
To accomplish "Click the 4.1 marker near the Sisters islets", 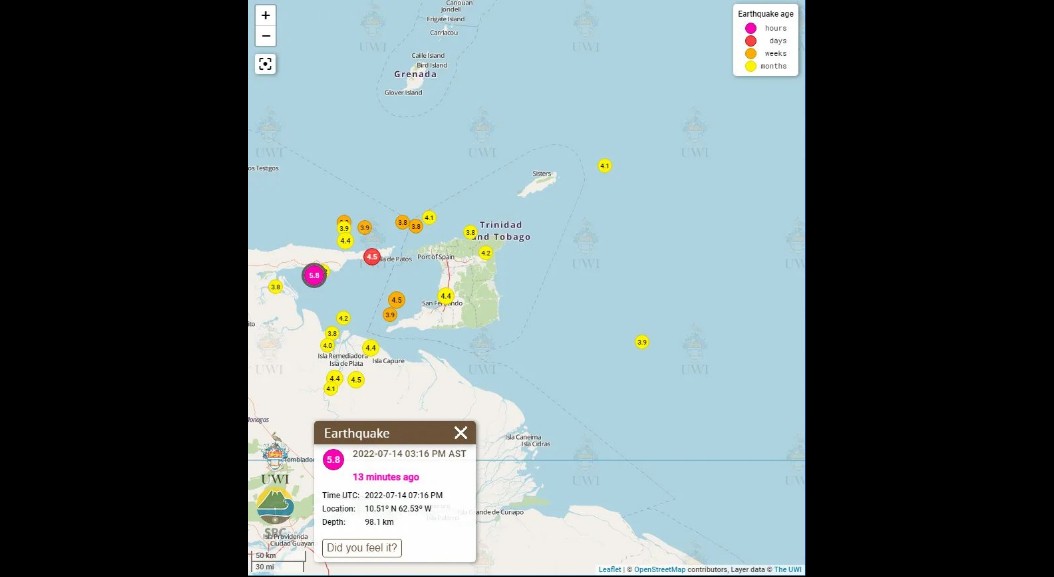I will (x=604, y=165).
